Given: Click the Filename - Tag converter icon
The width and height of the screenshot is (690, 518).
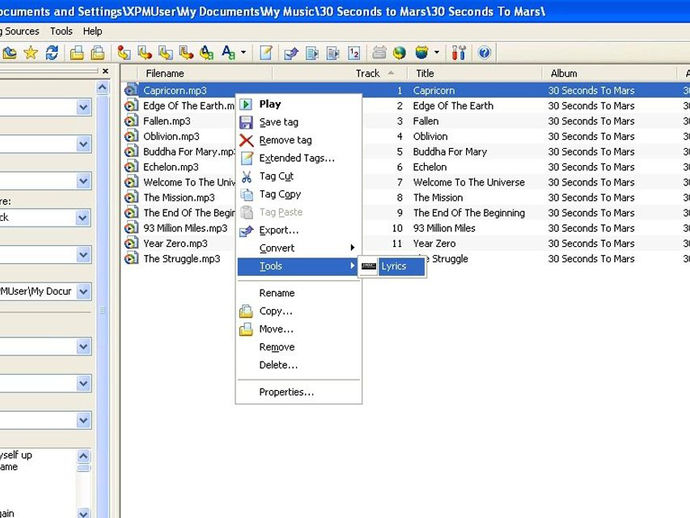Looking at the screenshot, I should pyautogui.click(x=145, y=53).
